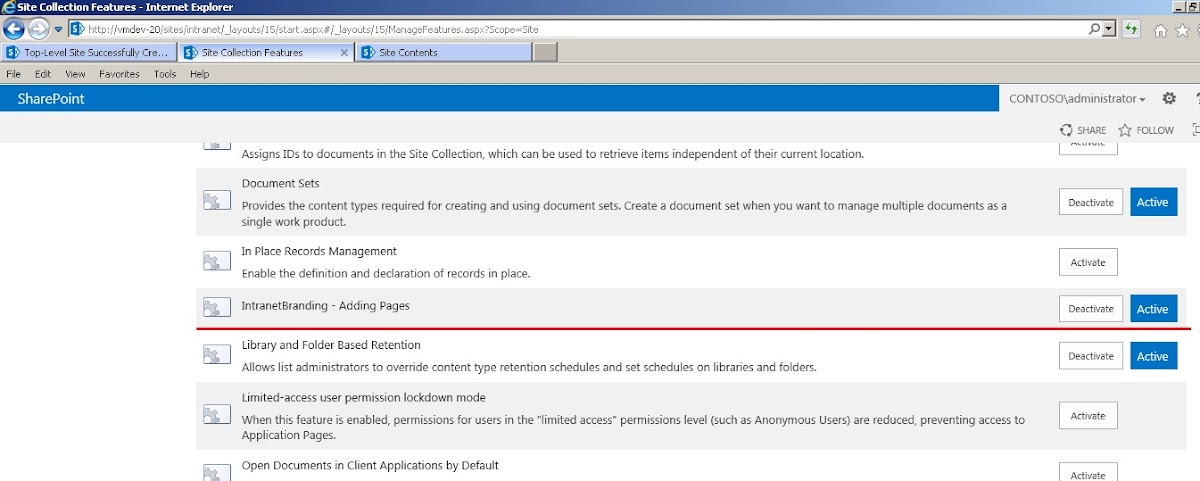Click Active badge for Library Retention
This screenshot has height=481, width=1200.
pyautogui.click(x=1152, y=356)
